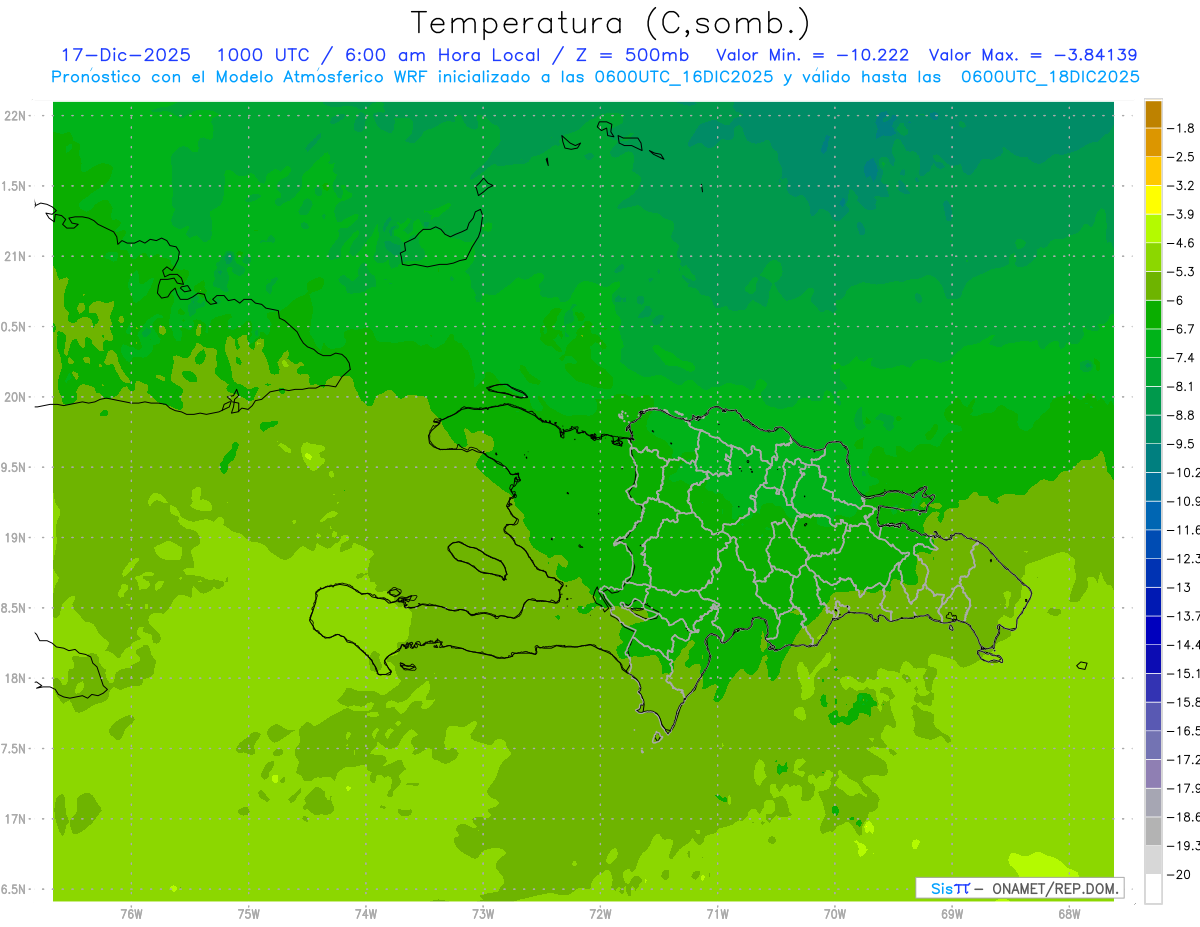This screenshot has height=927, width=1200.
Task: Click the valid-until time '0600UTC_18DIC2025'
Action: (x=1050, y=77)
